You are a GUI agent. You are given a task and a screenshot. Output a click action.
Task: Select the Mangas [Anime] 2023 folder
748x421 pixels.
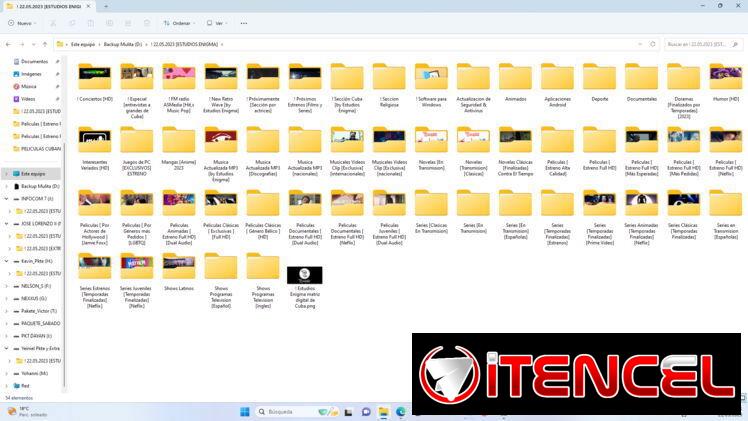179,148
